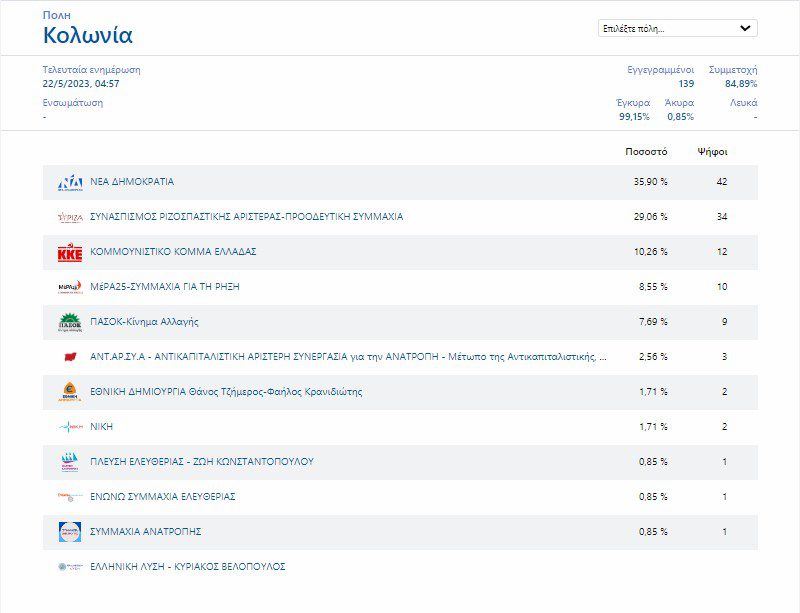Click the Νέα Δημοκρατία party logo

coord(70,182)
